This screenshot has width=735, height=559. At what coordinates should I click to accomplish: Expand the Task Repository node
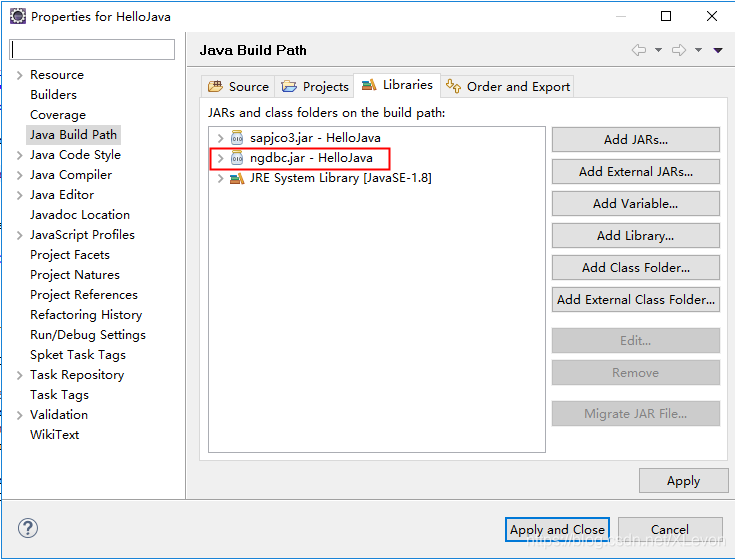(19, 375)
